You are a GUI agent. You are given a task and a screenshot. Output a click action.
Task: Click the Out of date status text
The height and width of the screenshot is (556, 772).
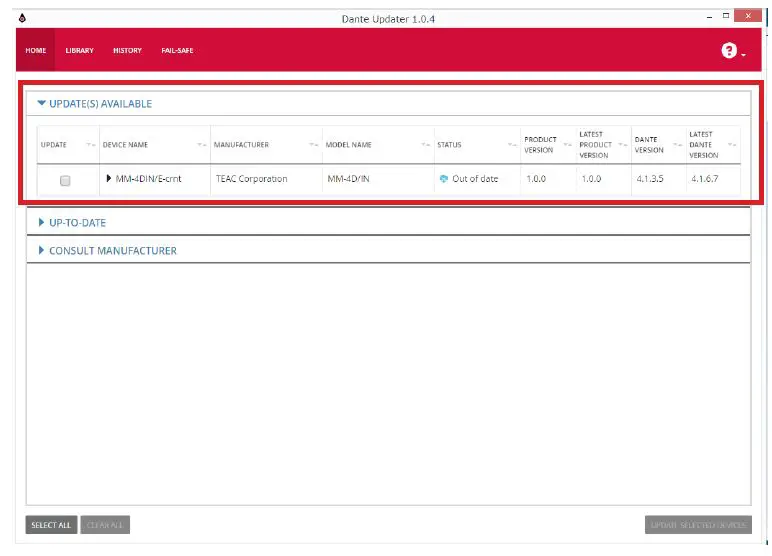pyautogui.click(x=475, y=179)
